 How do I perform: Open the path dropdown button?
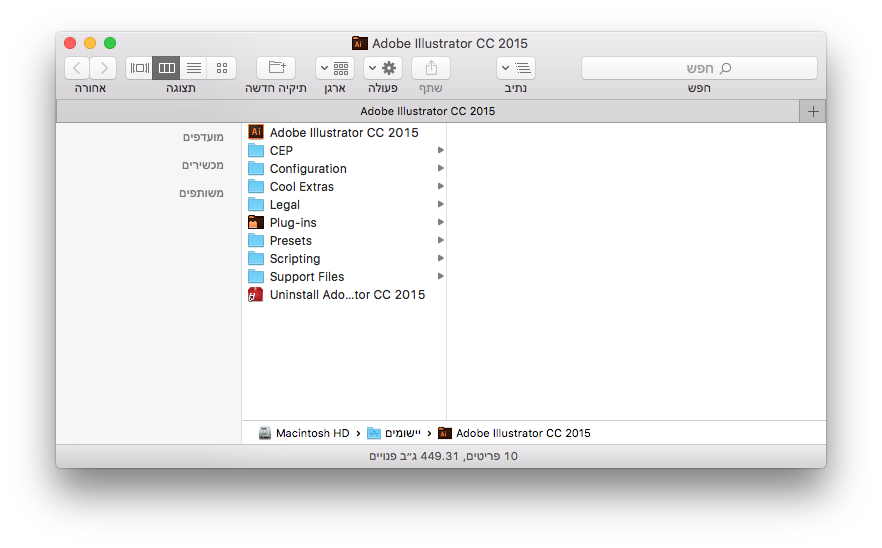[x=516, y=68]
